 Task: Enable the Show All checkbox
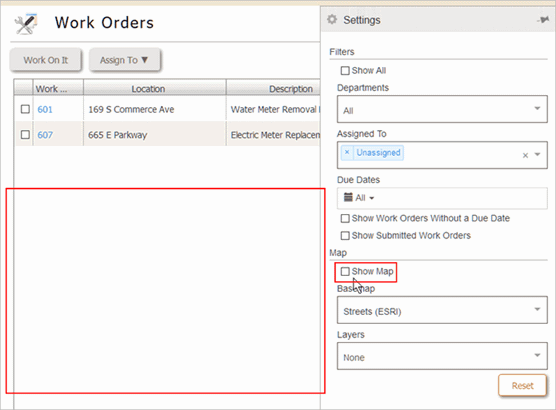[x=345, y=71]
